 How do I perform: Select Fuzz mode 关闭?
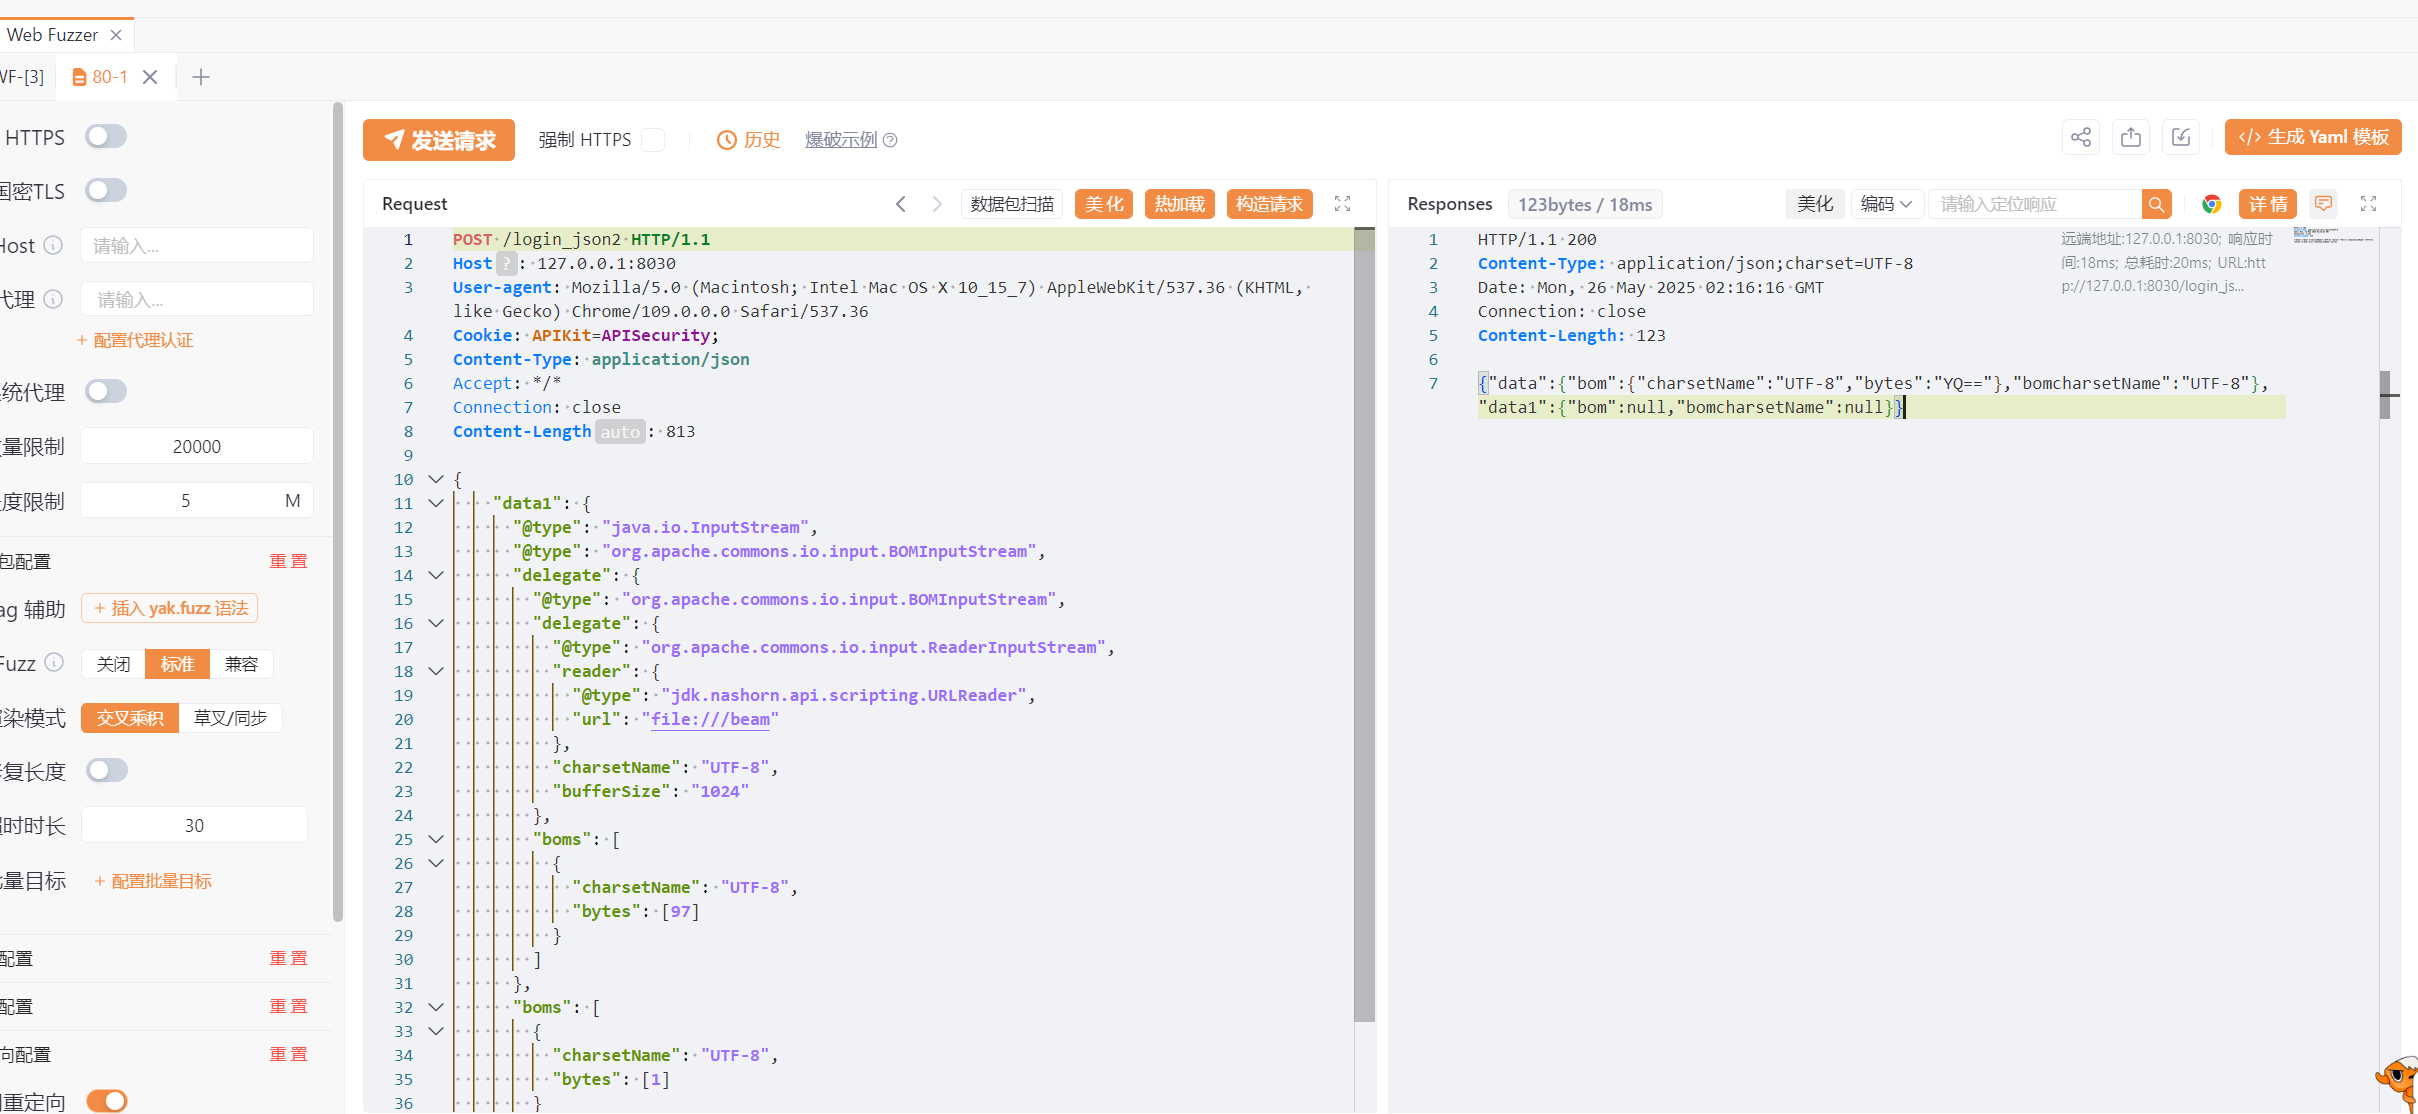point(113,664)
